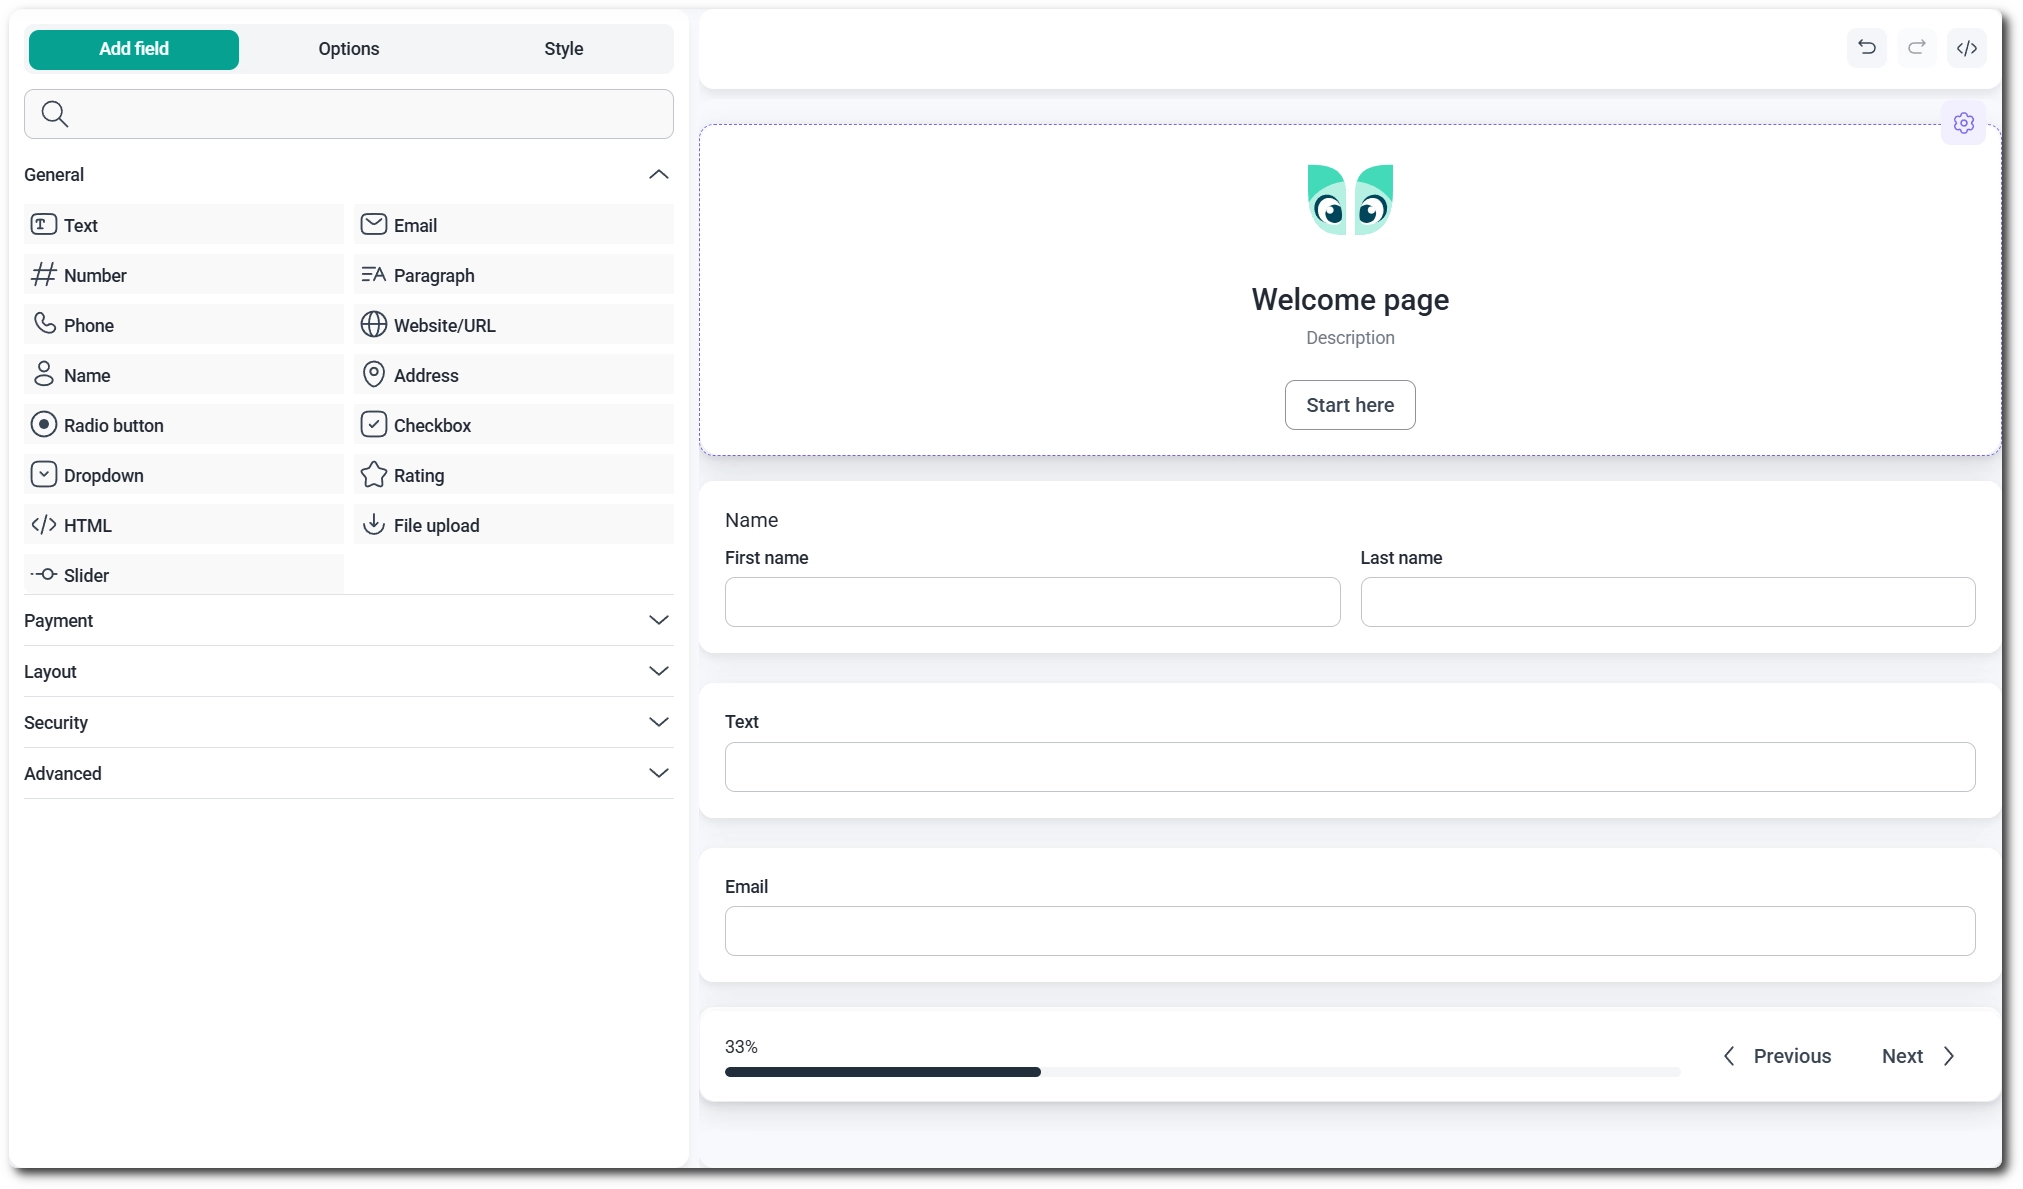Add a File upload field
The width and height of the screenshot is (2023, 1189).
514,525
